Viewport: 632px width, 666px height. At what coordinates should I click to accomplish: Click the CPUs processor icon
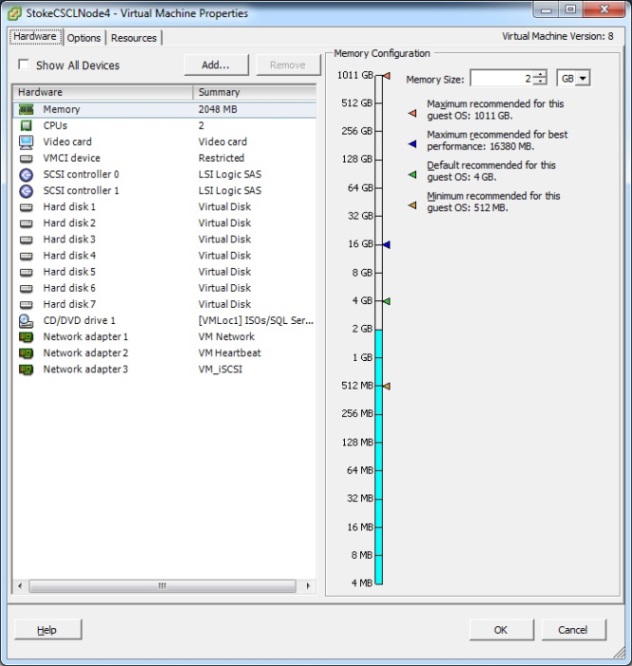pyautogui.click(x=26, y=126)
